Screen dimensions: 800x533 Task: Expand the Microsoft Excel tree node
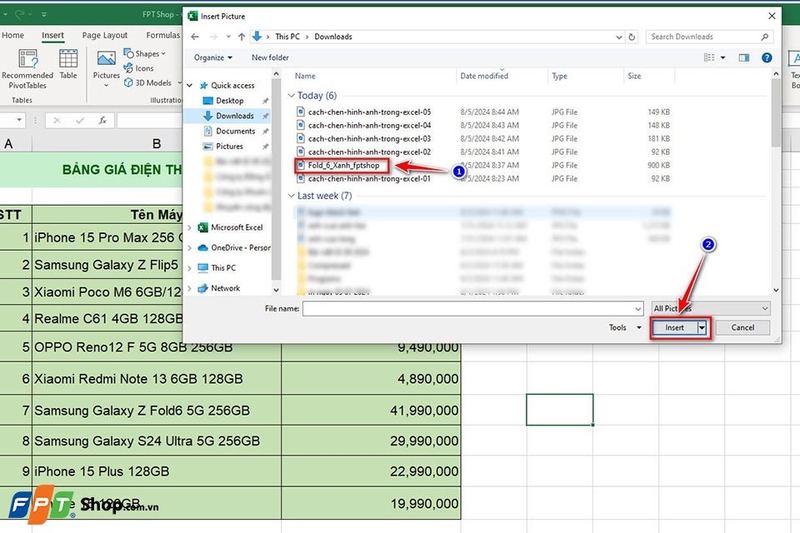pyautogui.click(x=190, y=227)
